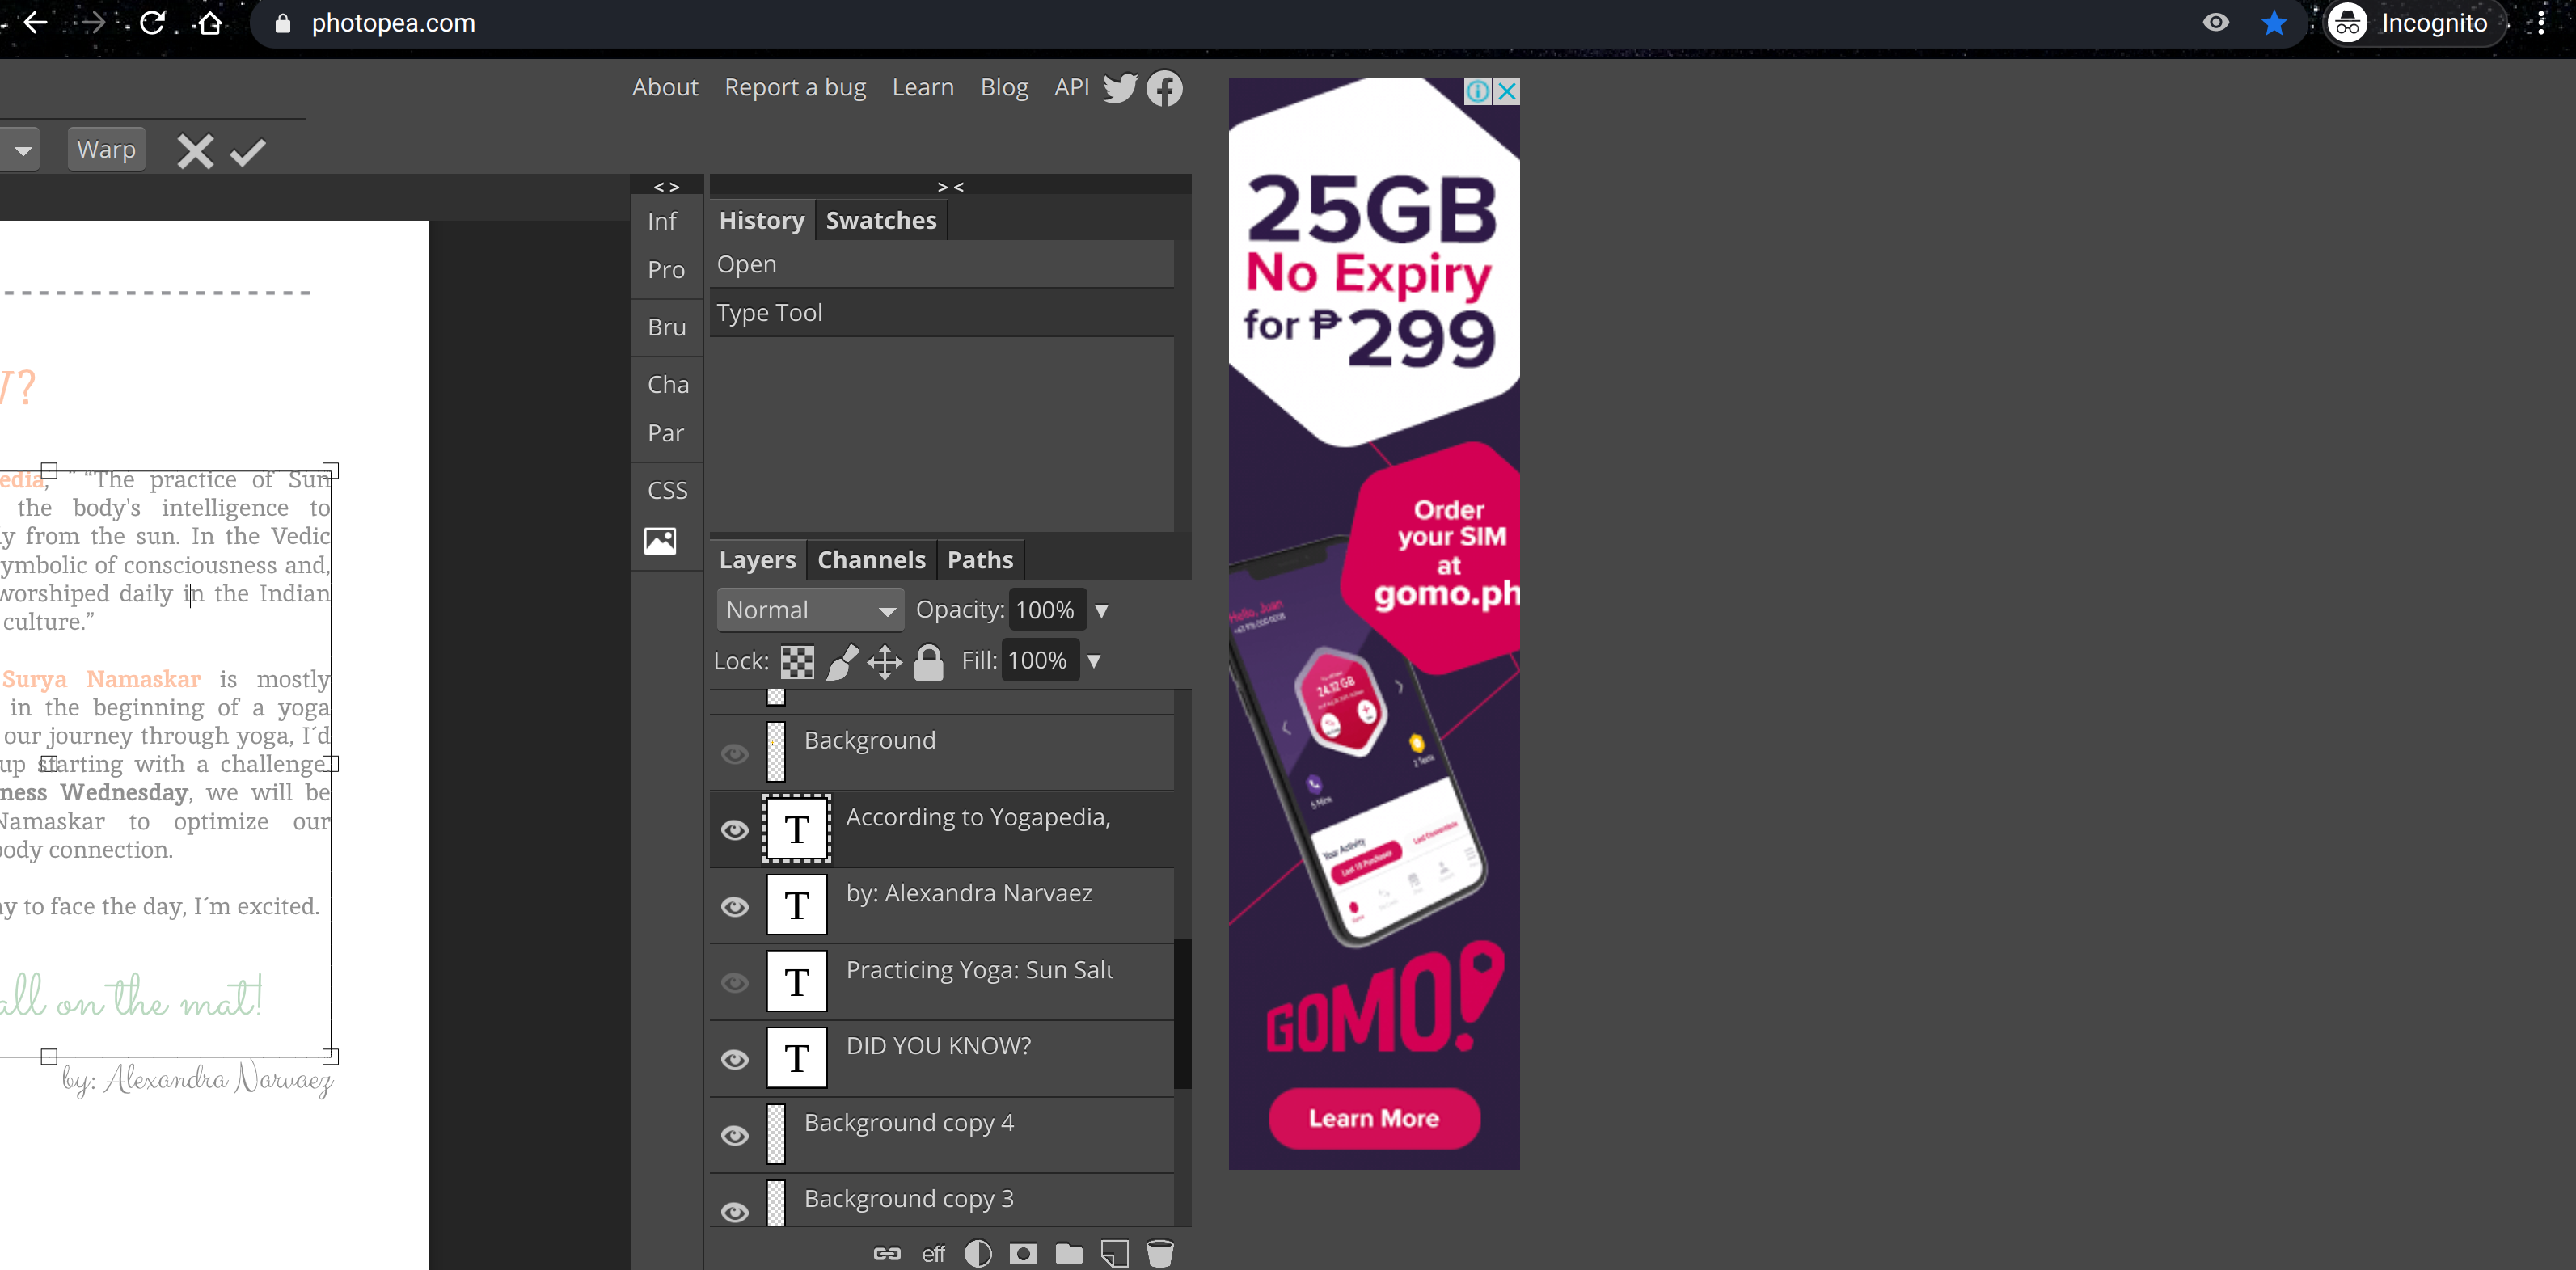Image resolution: width=2576 pixels, height=1270 pixels.
Task: Open the CSS panel
Action: 666,489
